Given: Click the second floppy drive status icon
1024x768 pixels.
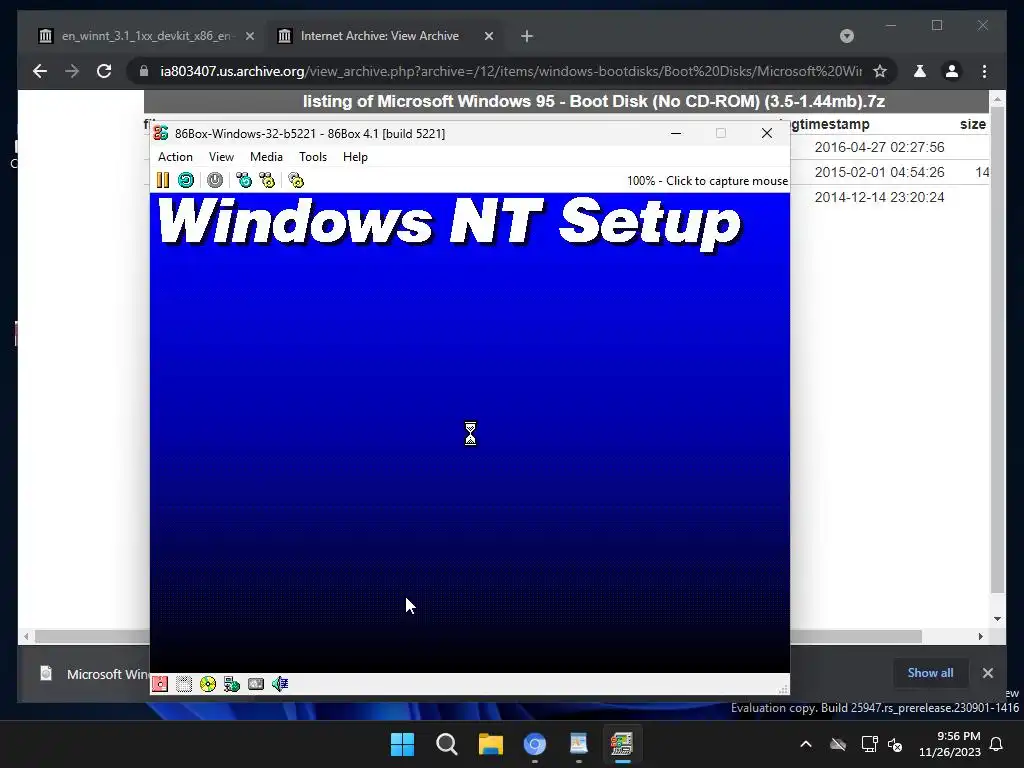Looking at the screenshot, I should [184, 684].
